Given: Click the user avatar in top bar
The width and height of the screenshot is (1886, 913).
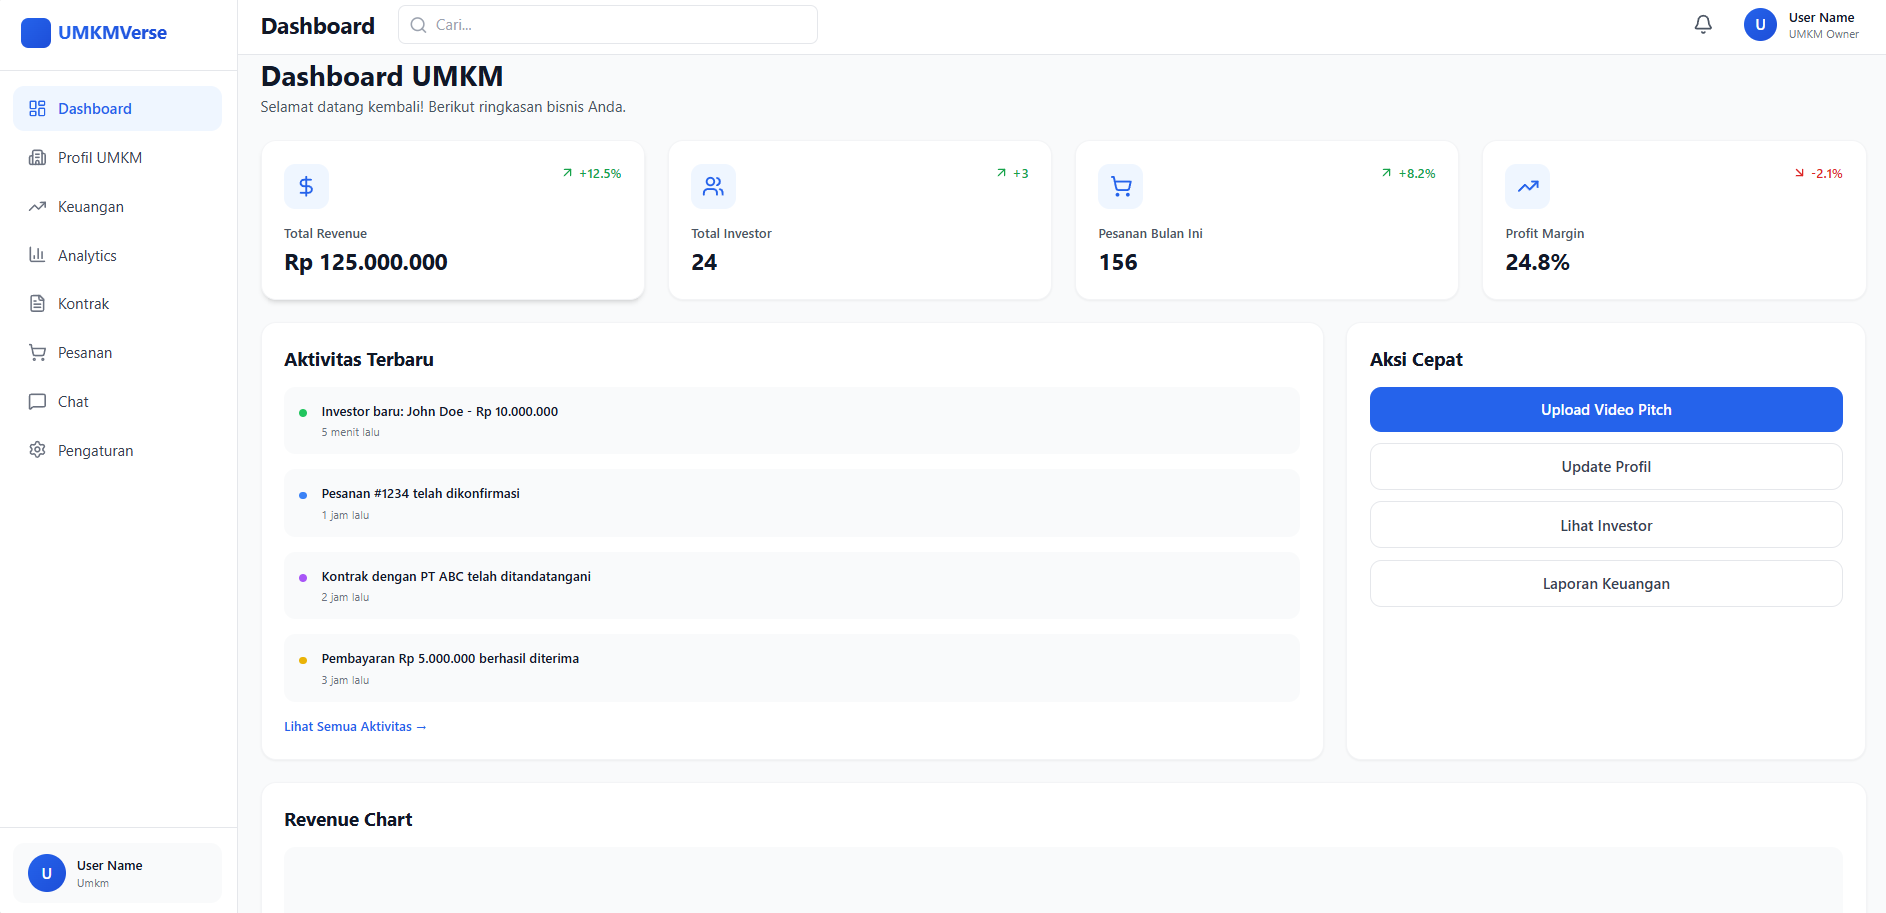Looking at the screenshot, I should click(x=1760, y=25).
